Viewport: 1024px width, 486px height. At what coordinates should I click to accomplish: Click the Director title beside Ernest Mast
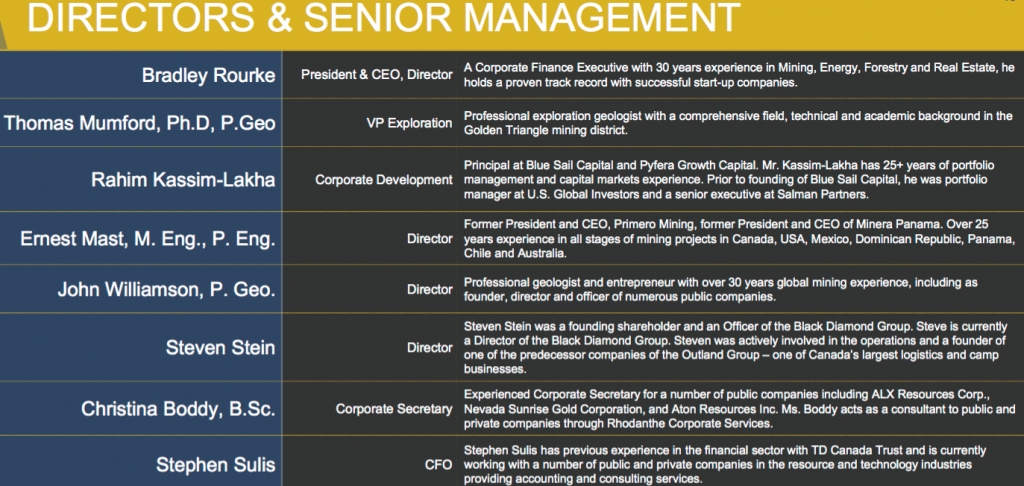pos(430,240)
